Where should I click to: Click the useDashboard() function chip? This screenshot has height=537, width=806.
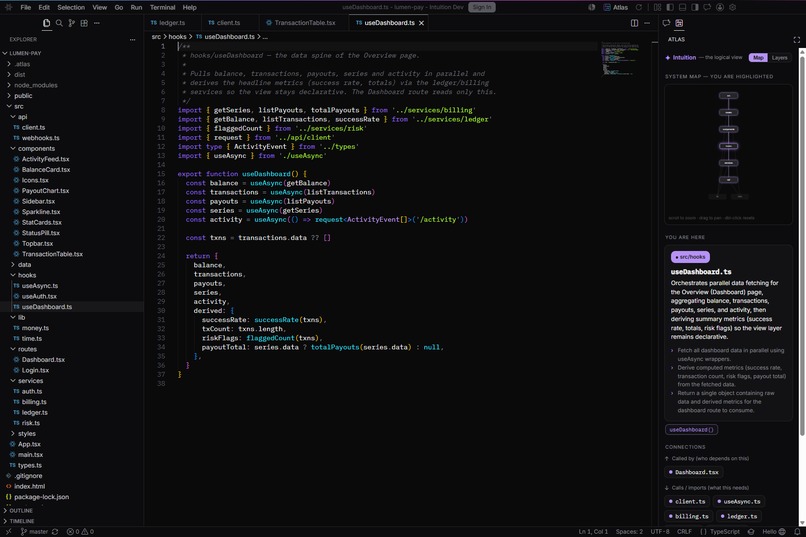coord(691,430)
